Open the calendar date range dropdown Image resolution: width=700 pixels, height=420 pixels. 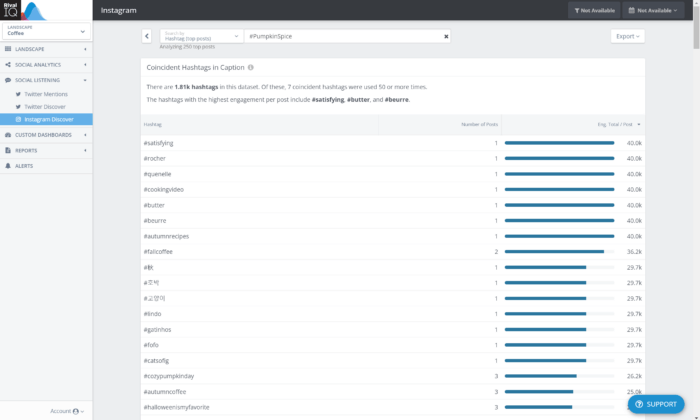point(657,10)
